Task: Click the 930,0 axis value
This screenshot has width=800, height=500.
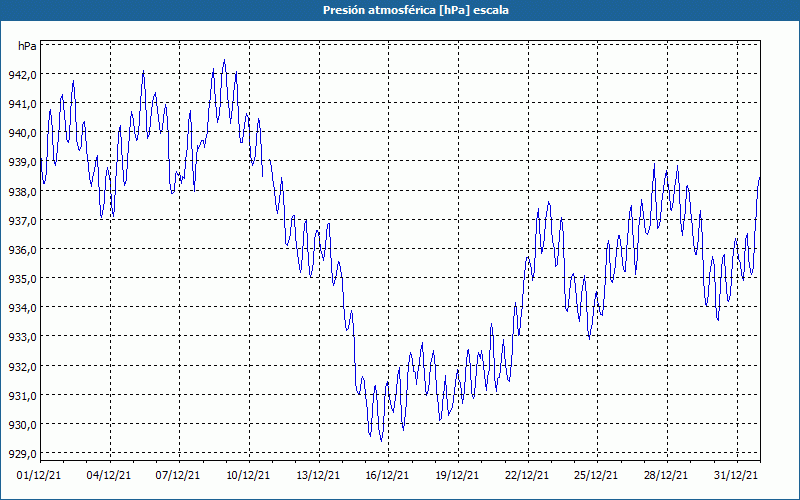Action: 22,424
